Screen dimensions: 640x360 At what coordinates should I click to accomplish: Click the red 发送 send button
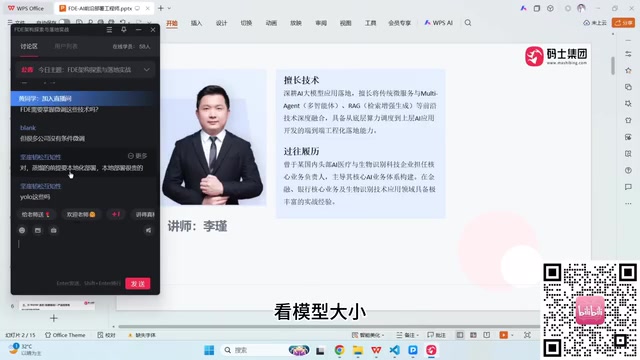click(138, 284)
